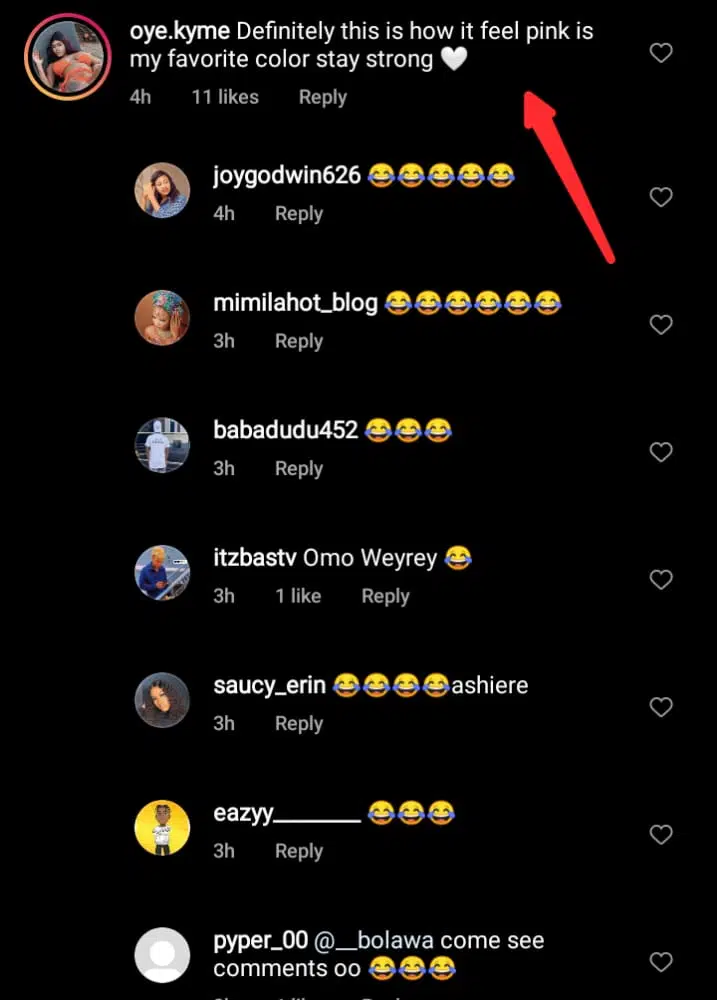Screen dimensions: 717x1000
Task: Show who gave 1 like to itzbastv
Action: pos(298,596)
